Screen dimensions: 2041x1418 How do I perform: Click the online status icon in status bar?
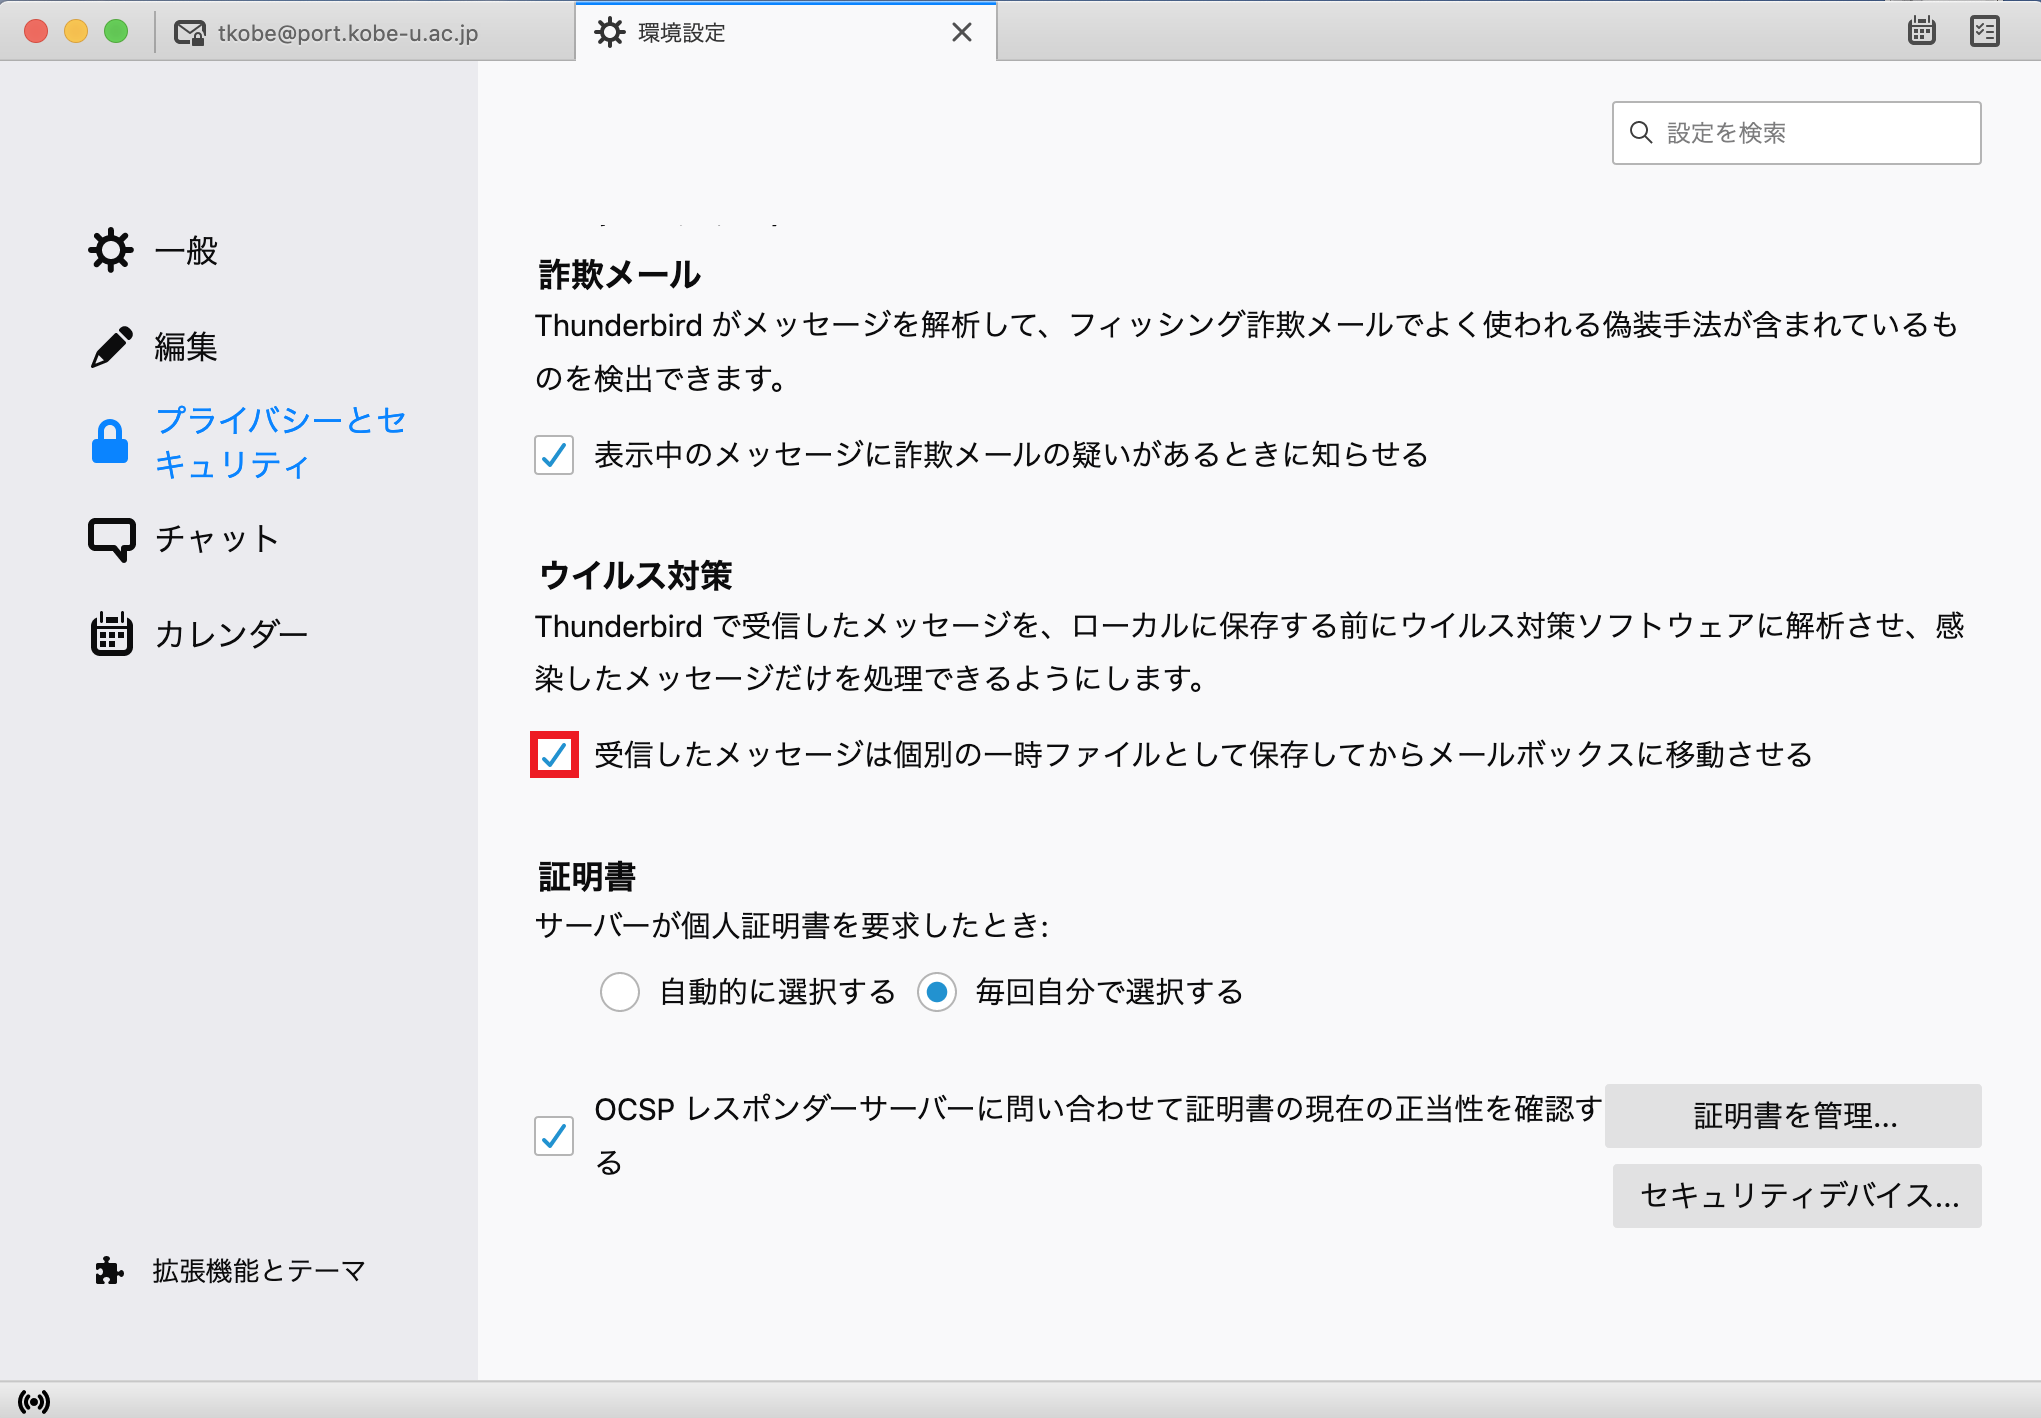(x=34, y=1401)
